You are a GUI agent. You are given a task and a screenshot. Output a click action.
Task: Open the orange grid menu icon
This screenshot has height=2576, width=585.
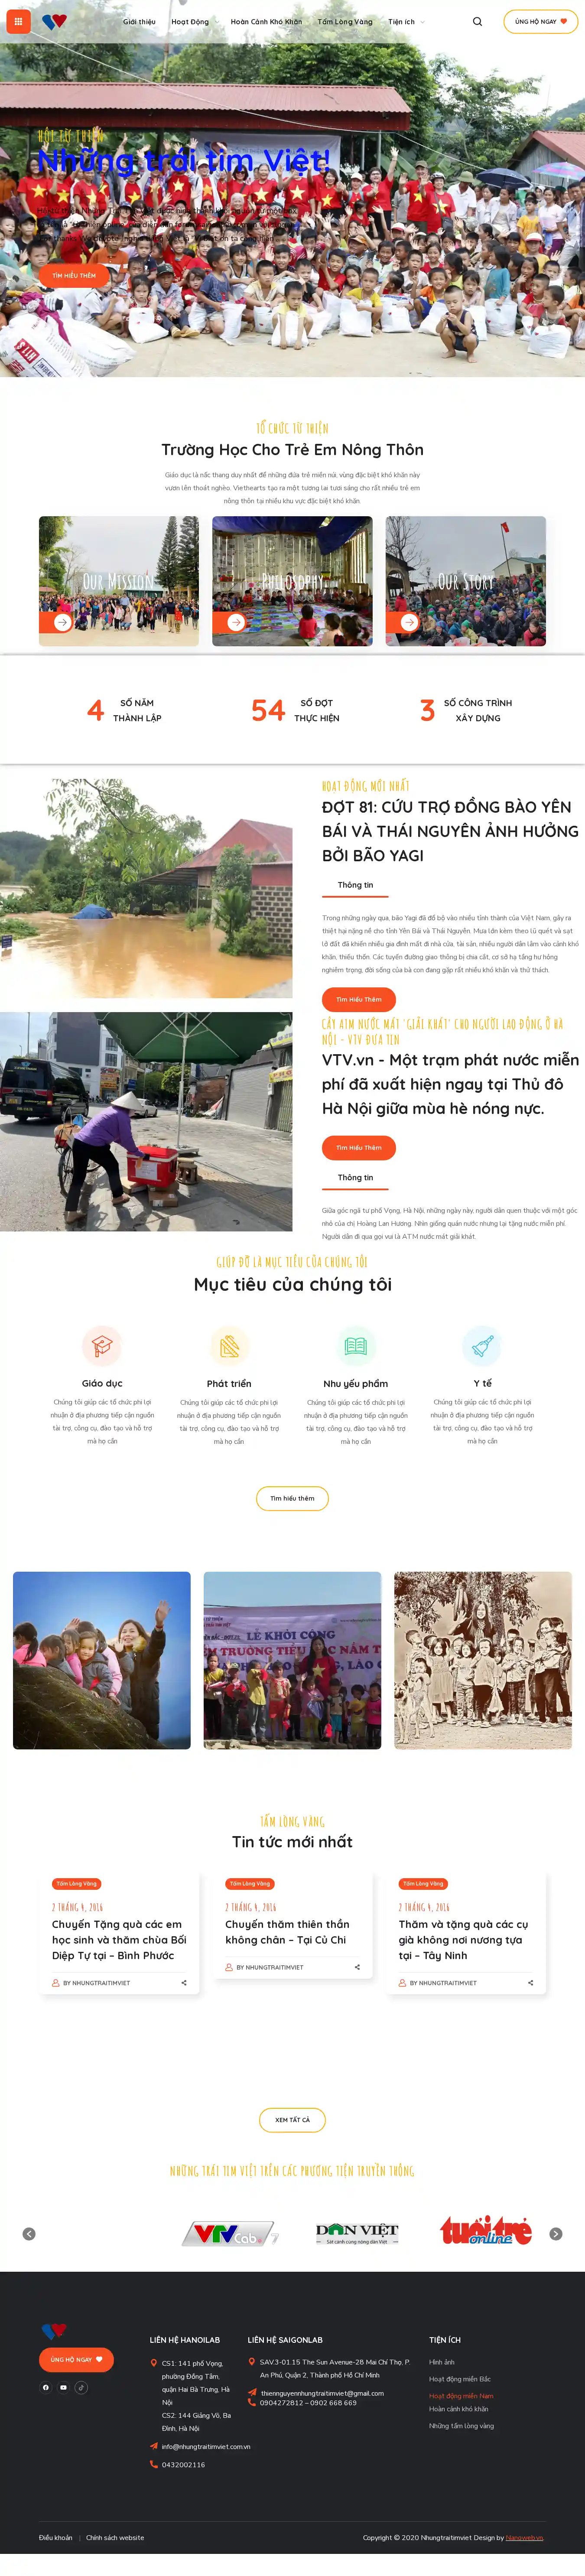pyautogui.click(x=18, y=21)
